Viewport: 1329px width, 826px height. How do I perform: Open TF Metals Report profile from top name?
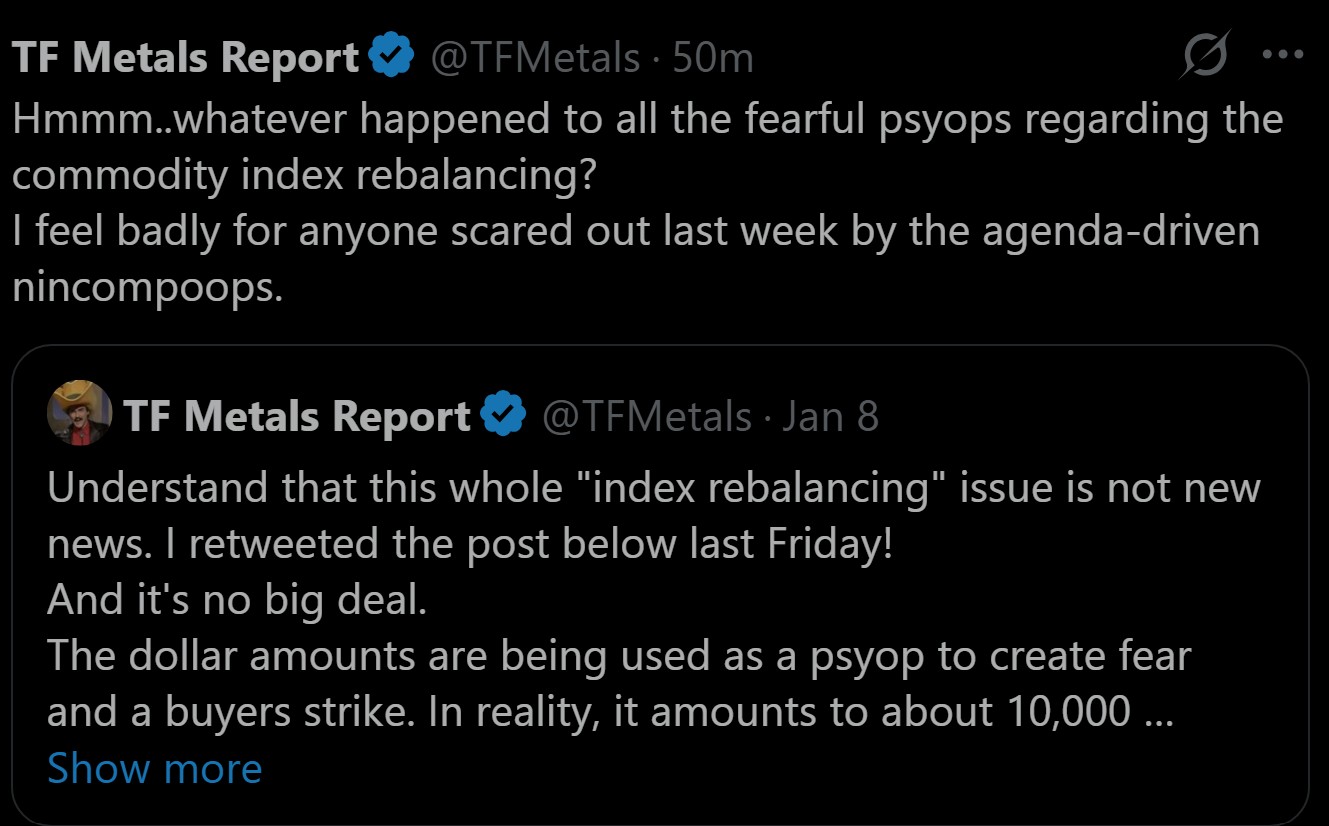[x=186, y=58]
